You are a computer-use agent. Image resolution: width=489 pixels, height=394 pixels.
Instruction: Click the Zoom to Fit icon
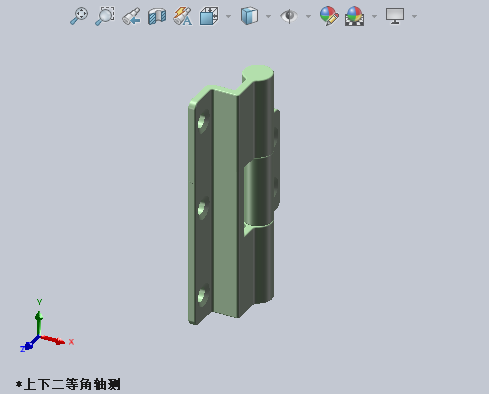[x=79, y=16]
